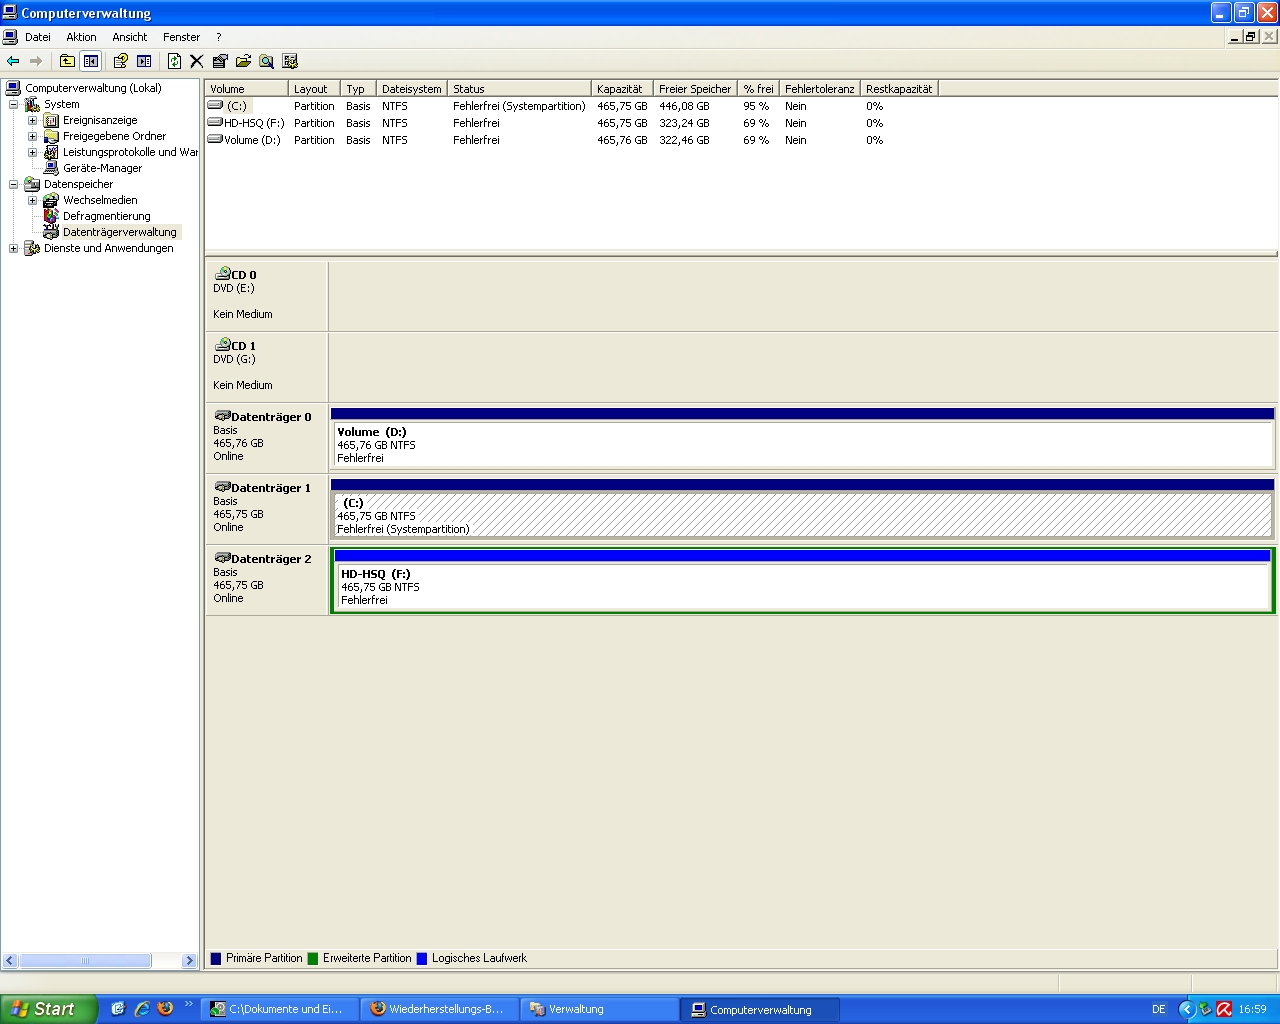Select the Datenträger 2 disk label
This screenshot has height=1024, width=1280.
[266, 580]
